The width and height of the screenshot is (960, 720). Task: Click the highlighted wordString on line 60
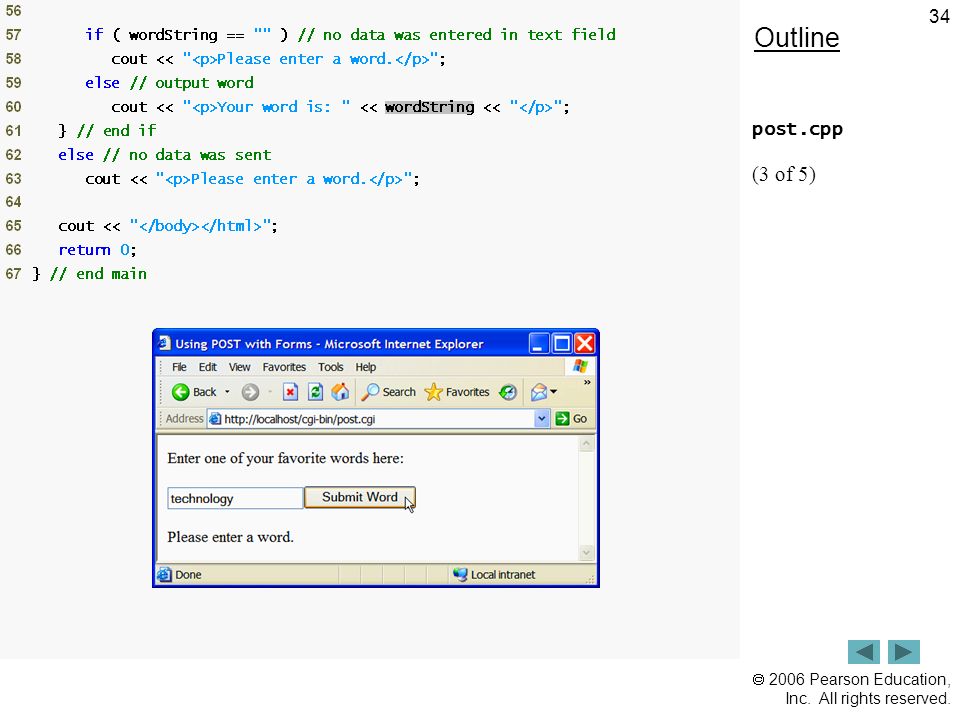click(429, 107)
